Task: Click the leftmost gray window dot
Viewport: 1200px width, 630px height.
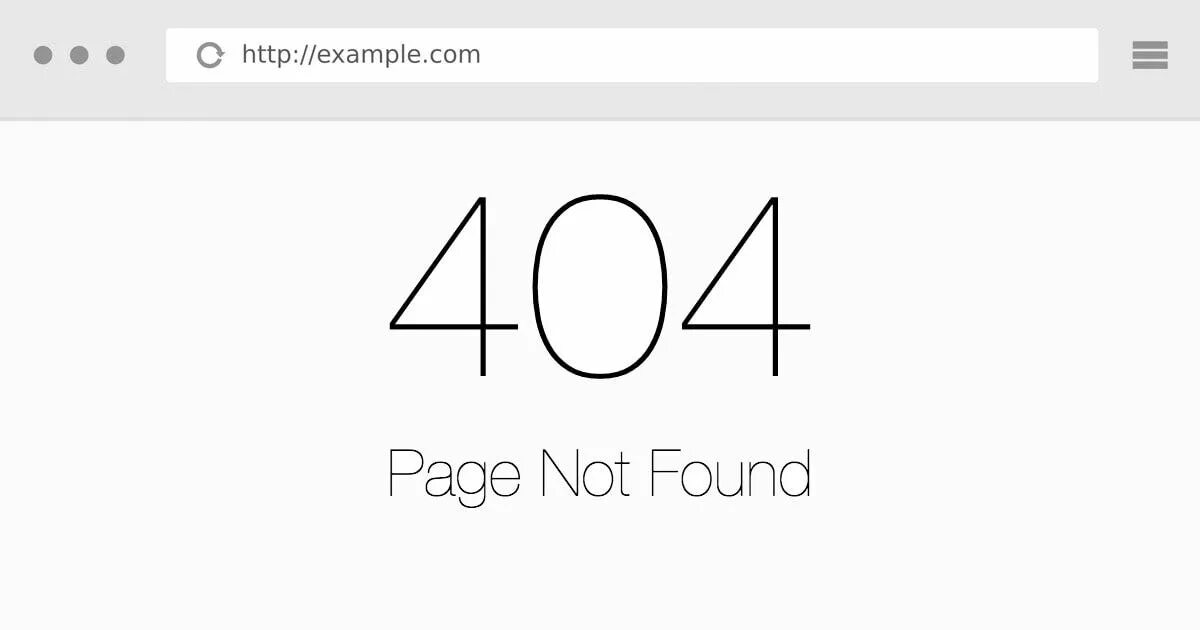Action: pyautogui.click(x=43, y=55)
